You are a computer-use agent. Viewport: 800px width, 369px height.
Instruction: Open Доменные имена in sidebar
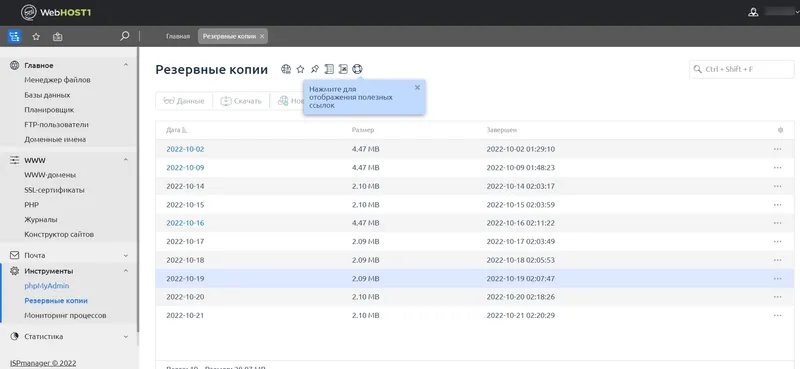pos(55,139)
